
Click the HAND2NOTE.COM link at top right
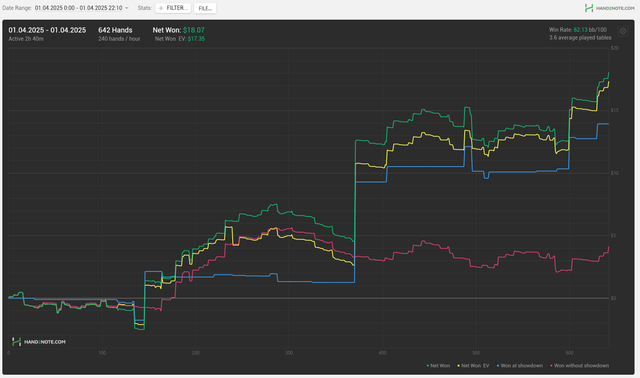[x=615, y=8]
